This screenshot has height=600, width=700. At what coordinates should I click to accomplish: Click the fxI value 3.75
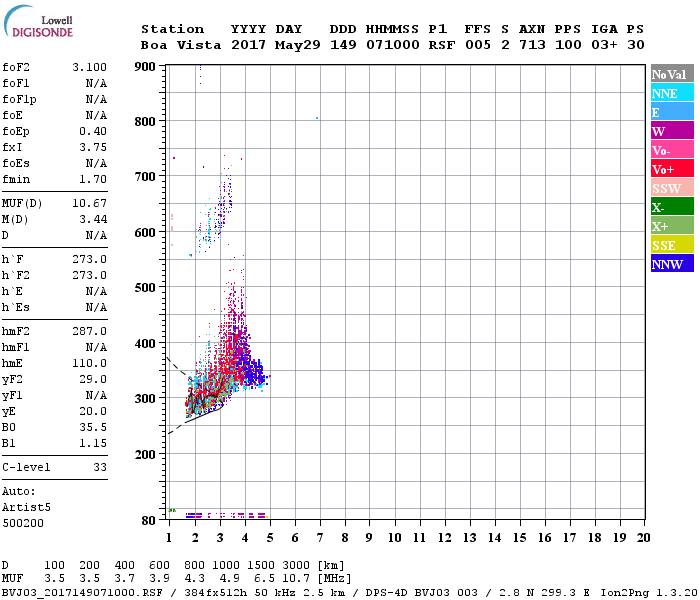coord(93,147)
